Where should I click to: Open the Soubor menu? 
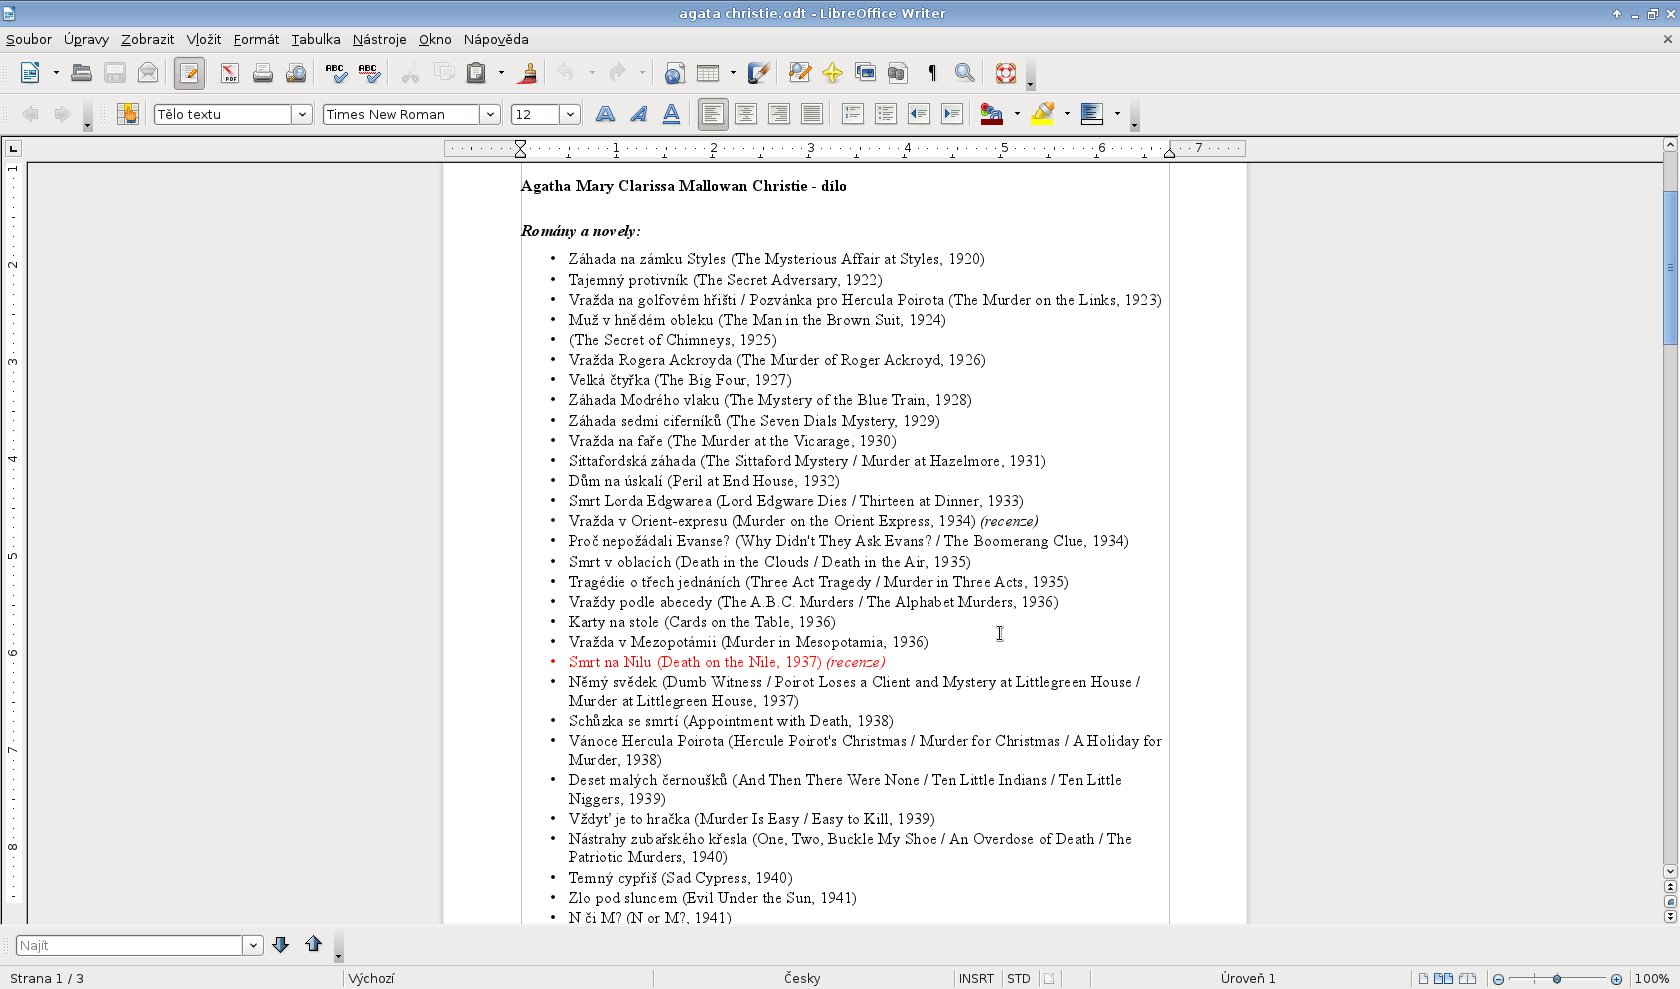(x=29, y=39)
